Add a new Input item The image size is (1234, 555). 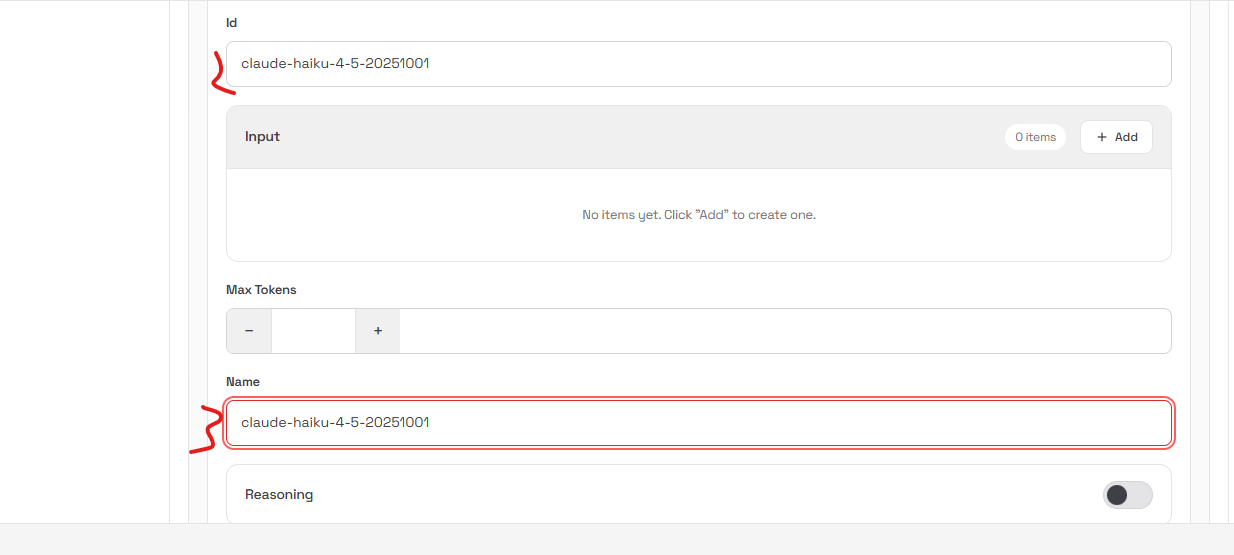click(1116, 137)
